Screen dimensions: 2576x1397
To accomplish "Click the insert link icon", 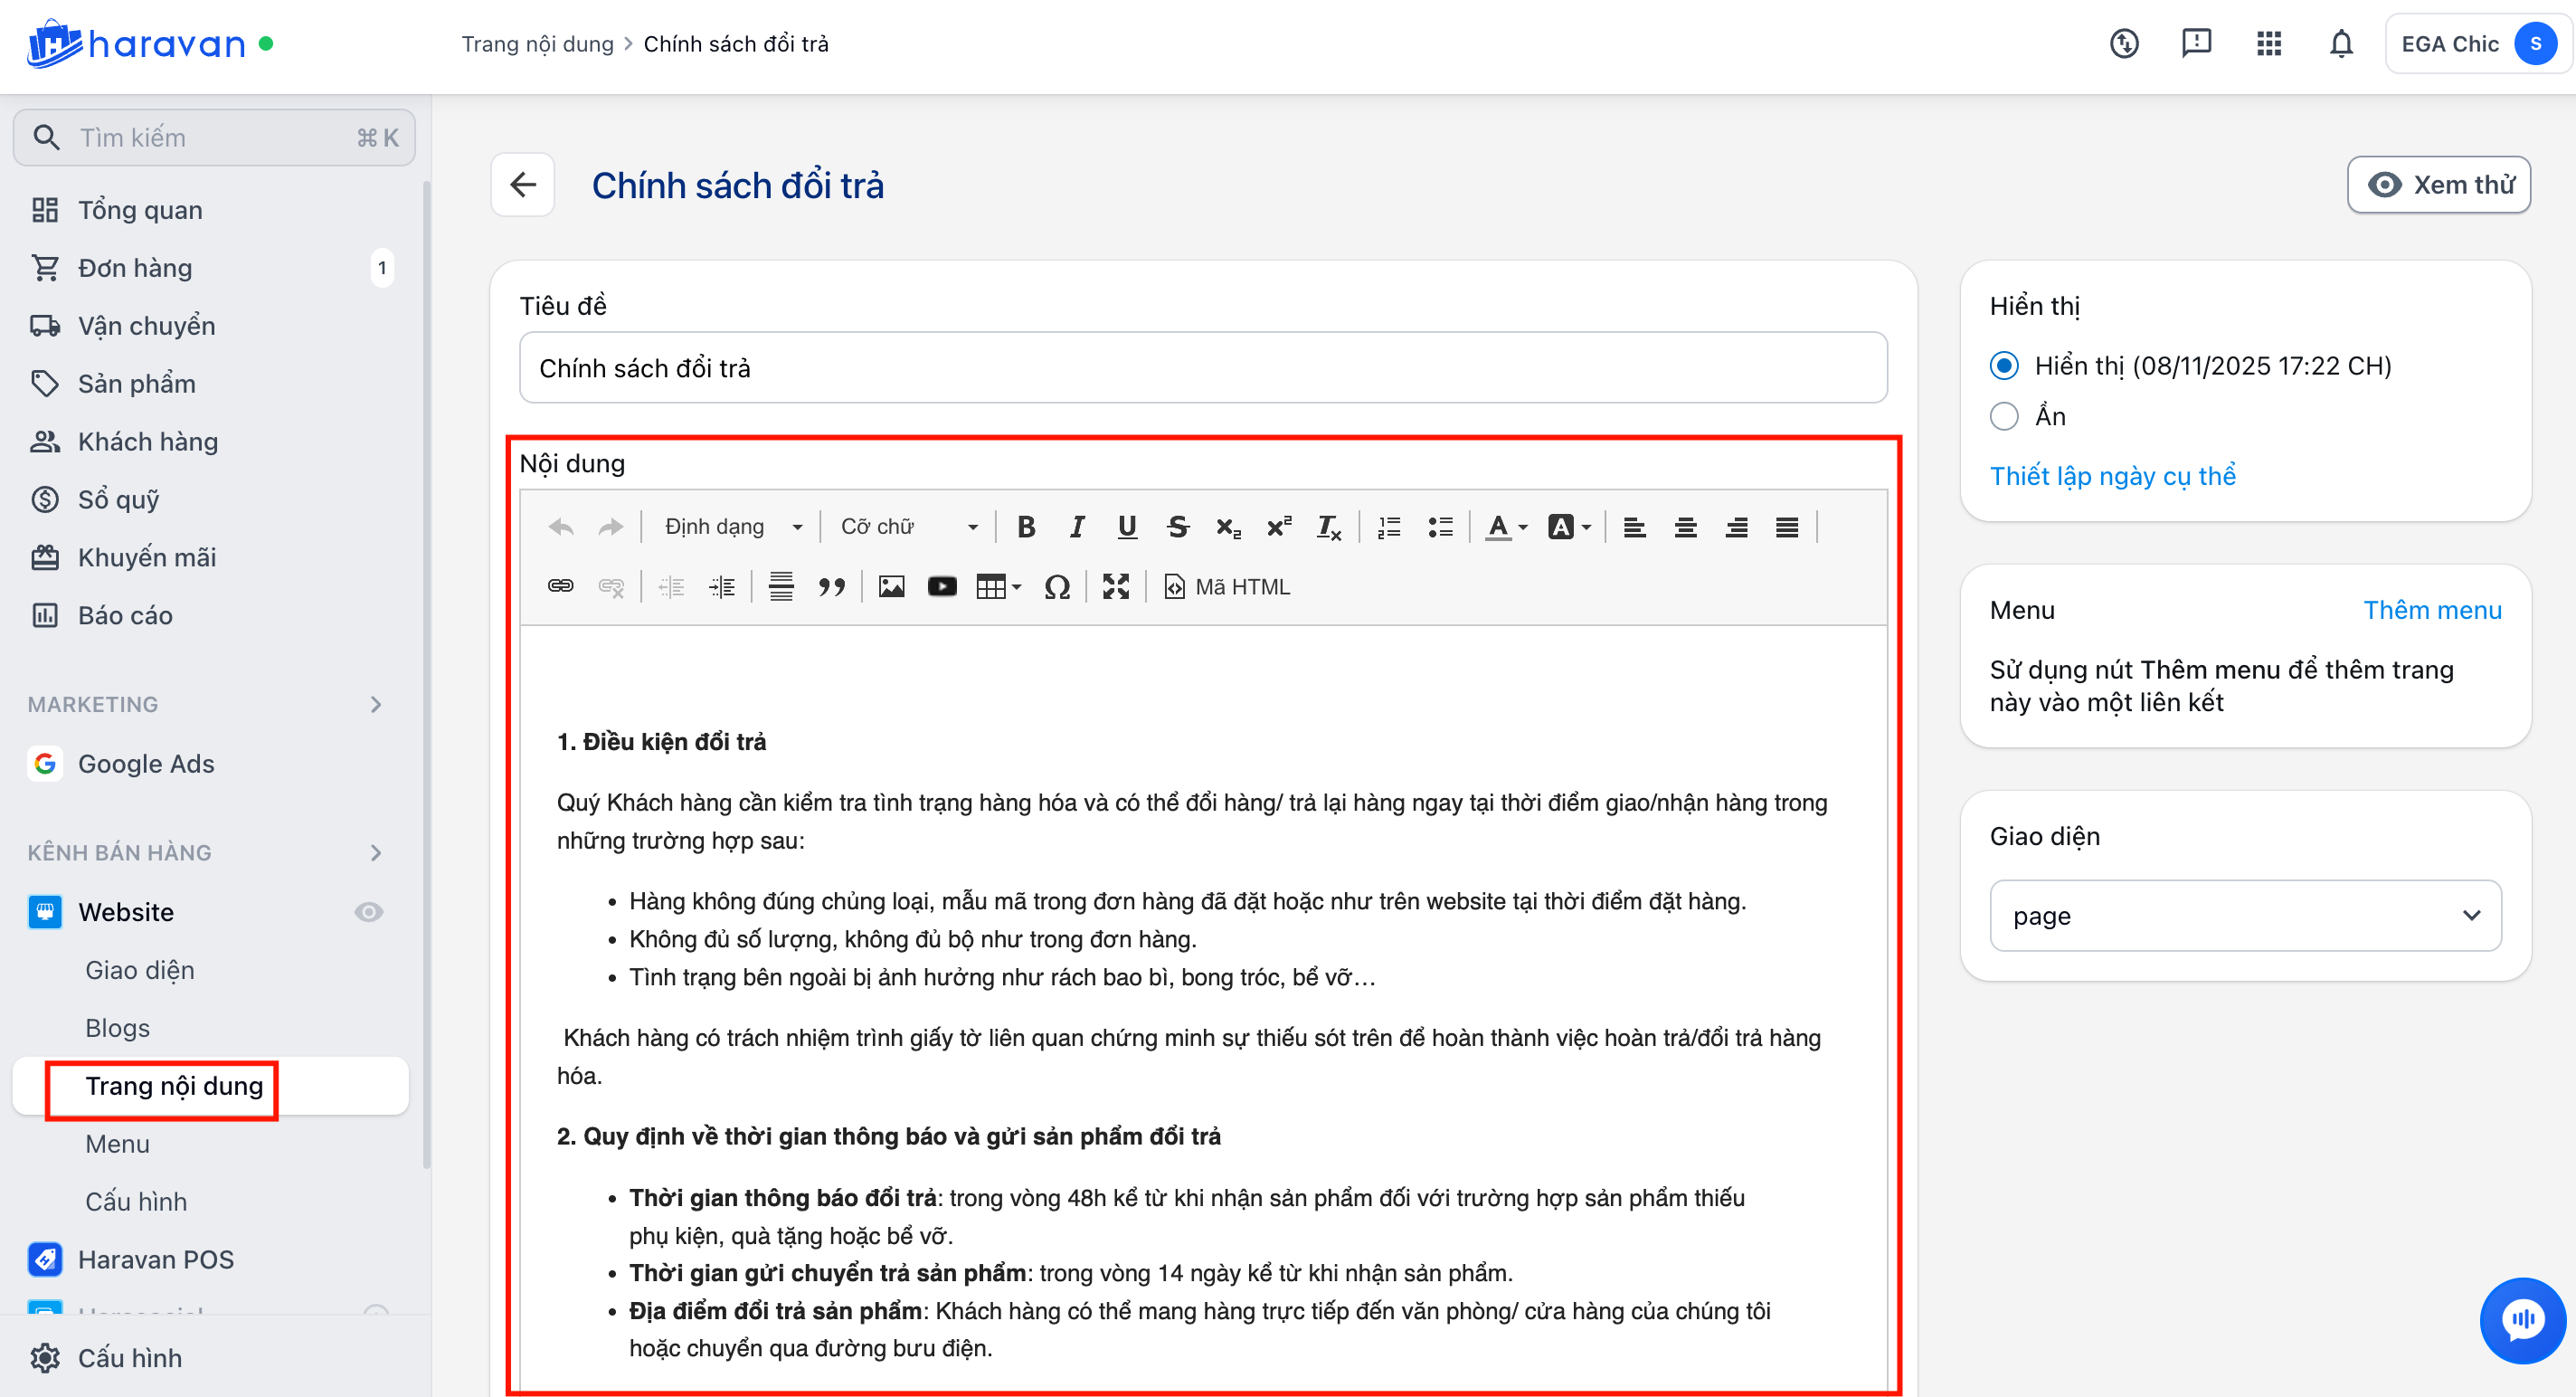I will (x=560, y=587).
